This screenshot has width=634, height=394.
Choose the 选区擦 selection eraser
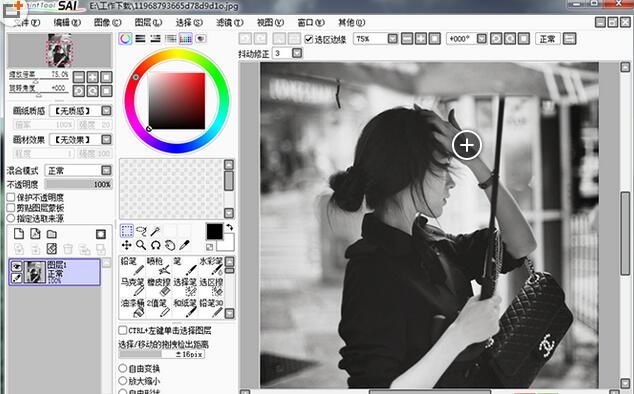tap(211, 287)
